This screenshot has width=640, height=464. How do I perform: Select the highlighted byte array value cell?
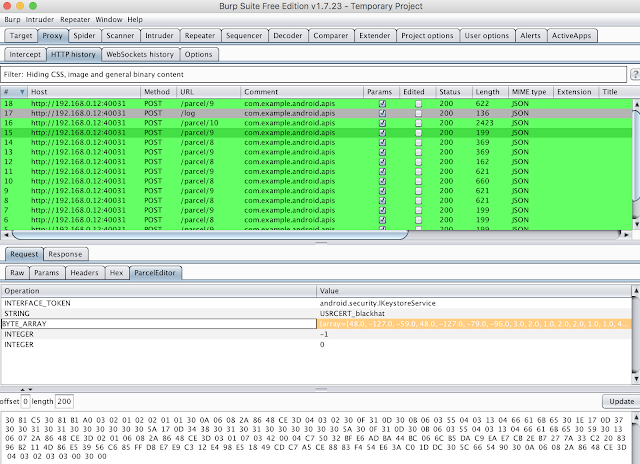click(474, 324)
